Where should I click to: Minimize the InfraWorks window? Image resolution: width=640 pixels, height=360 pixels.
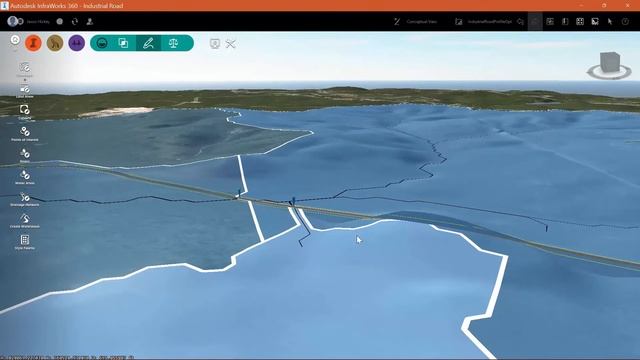(x=581, y=5)
